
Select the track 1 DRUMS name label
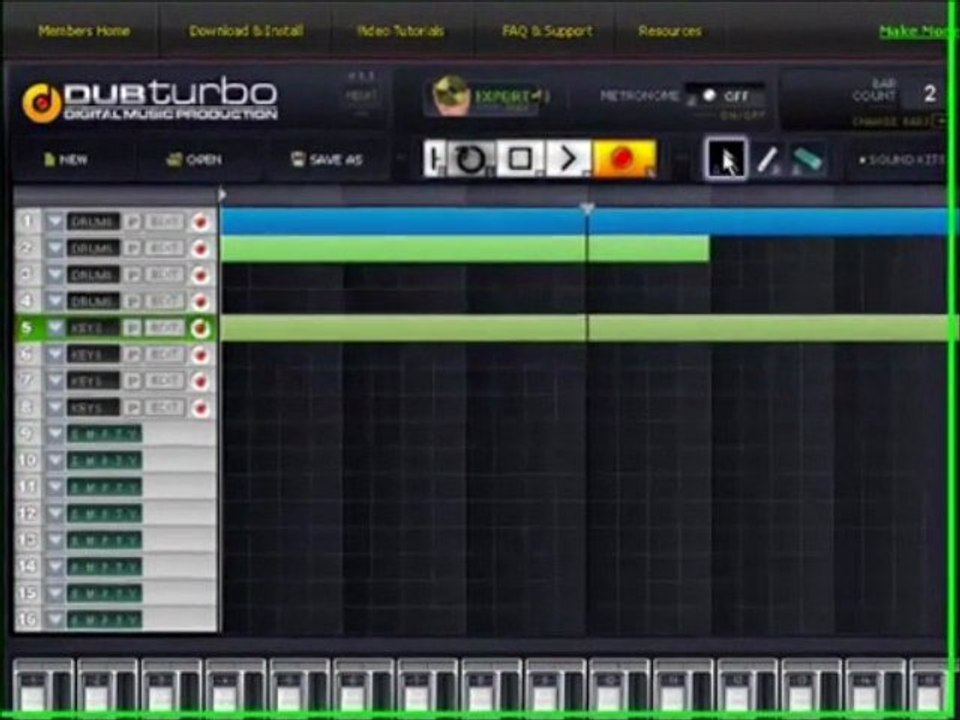(x=93, y=222)
